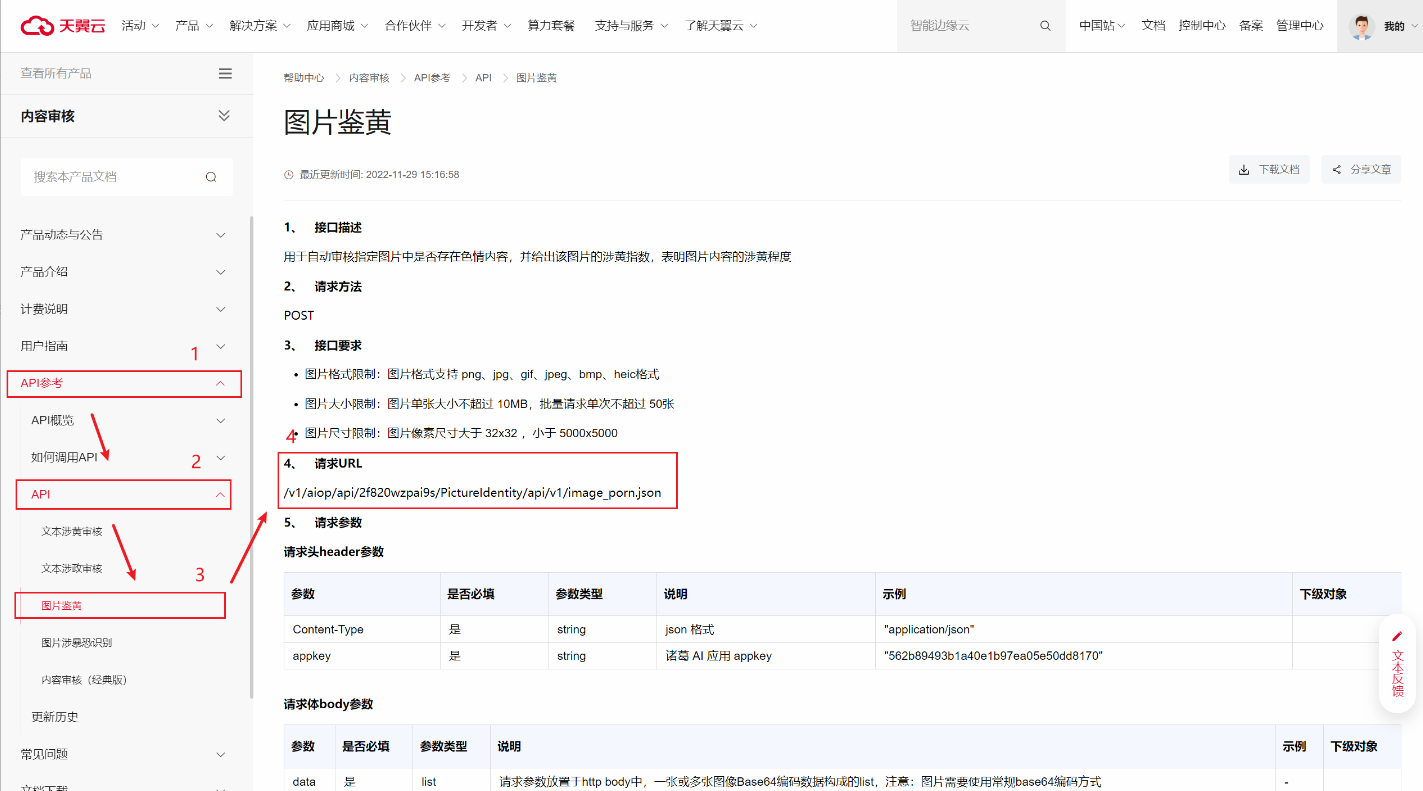This screenshot has width=1423, height=791.
Task: Open the 中国站 region dropdown
Action: (x=1101, y=26)
